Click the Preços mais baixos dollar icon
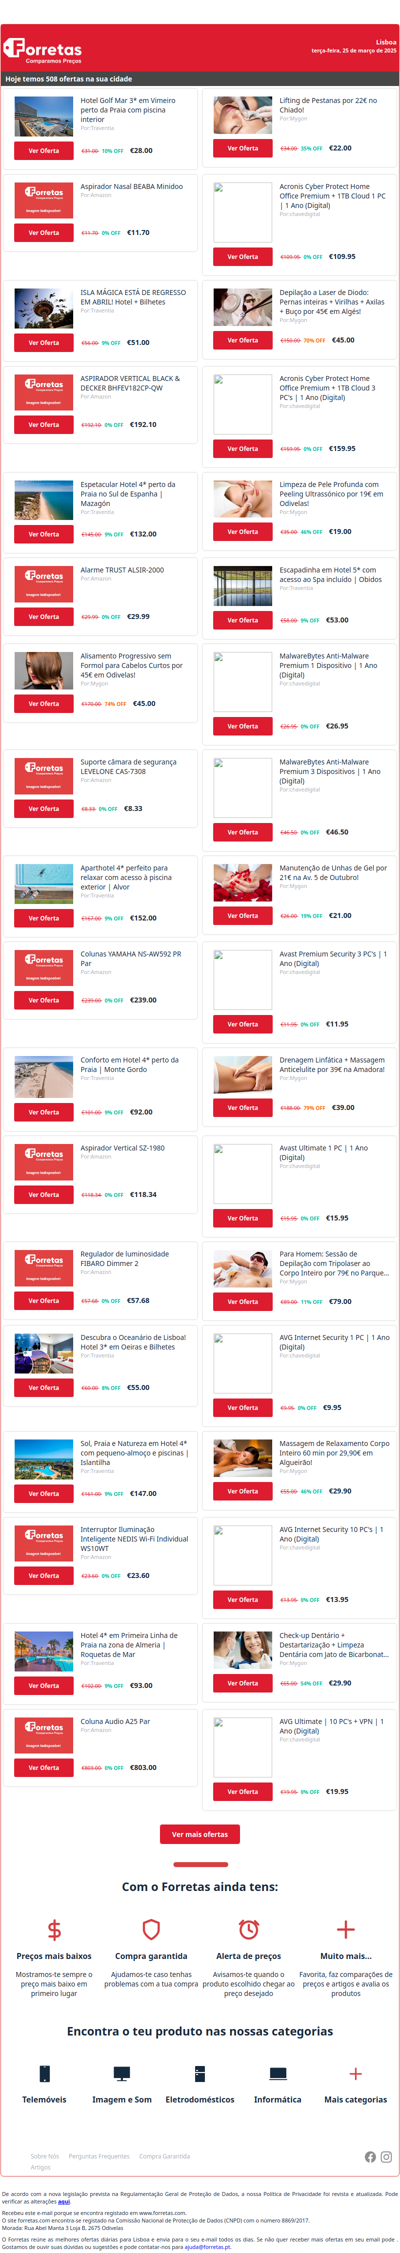This screenshot has width=400, height=2253. [54, 1929]
